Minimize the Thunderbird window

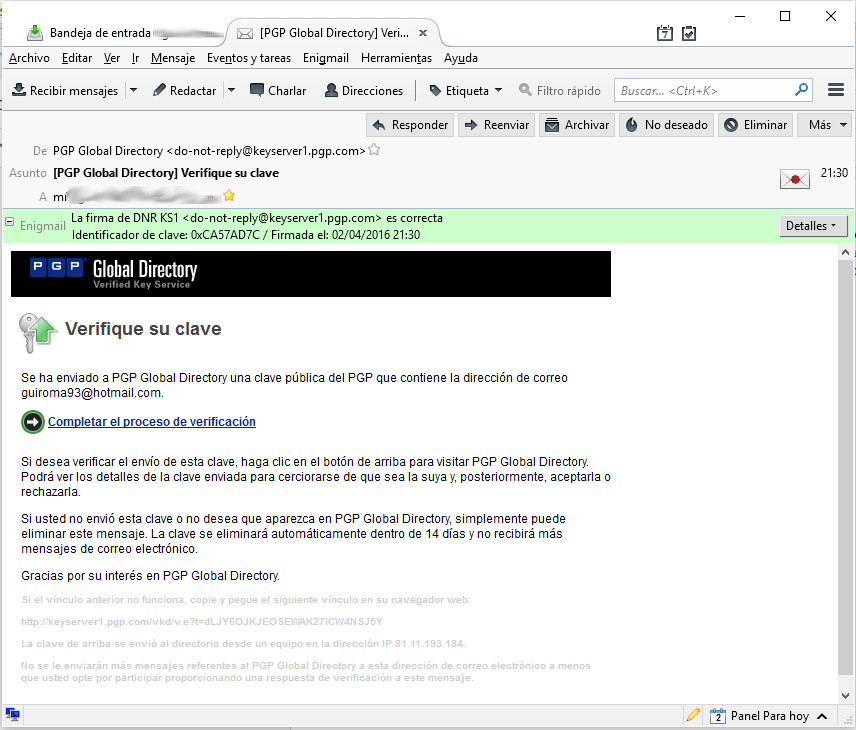[x=740, y=16]
